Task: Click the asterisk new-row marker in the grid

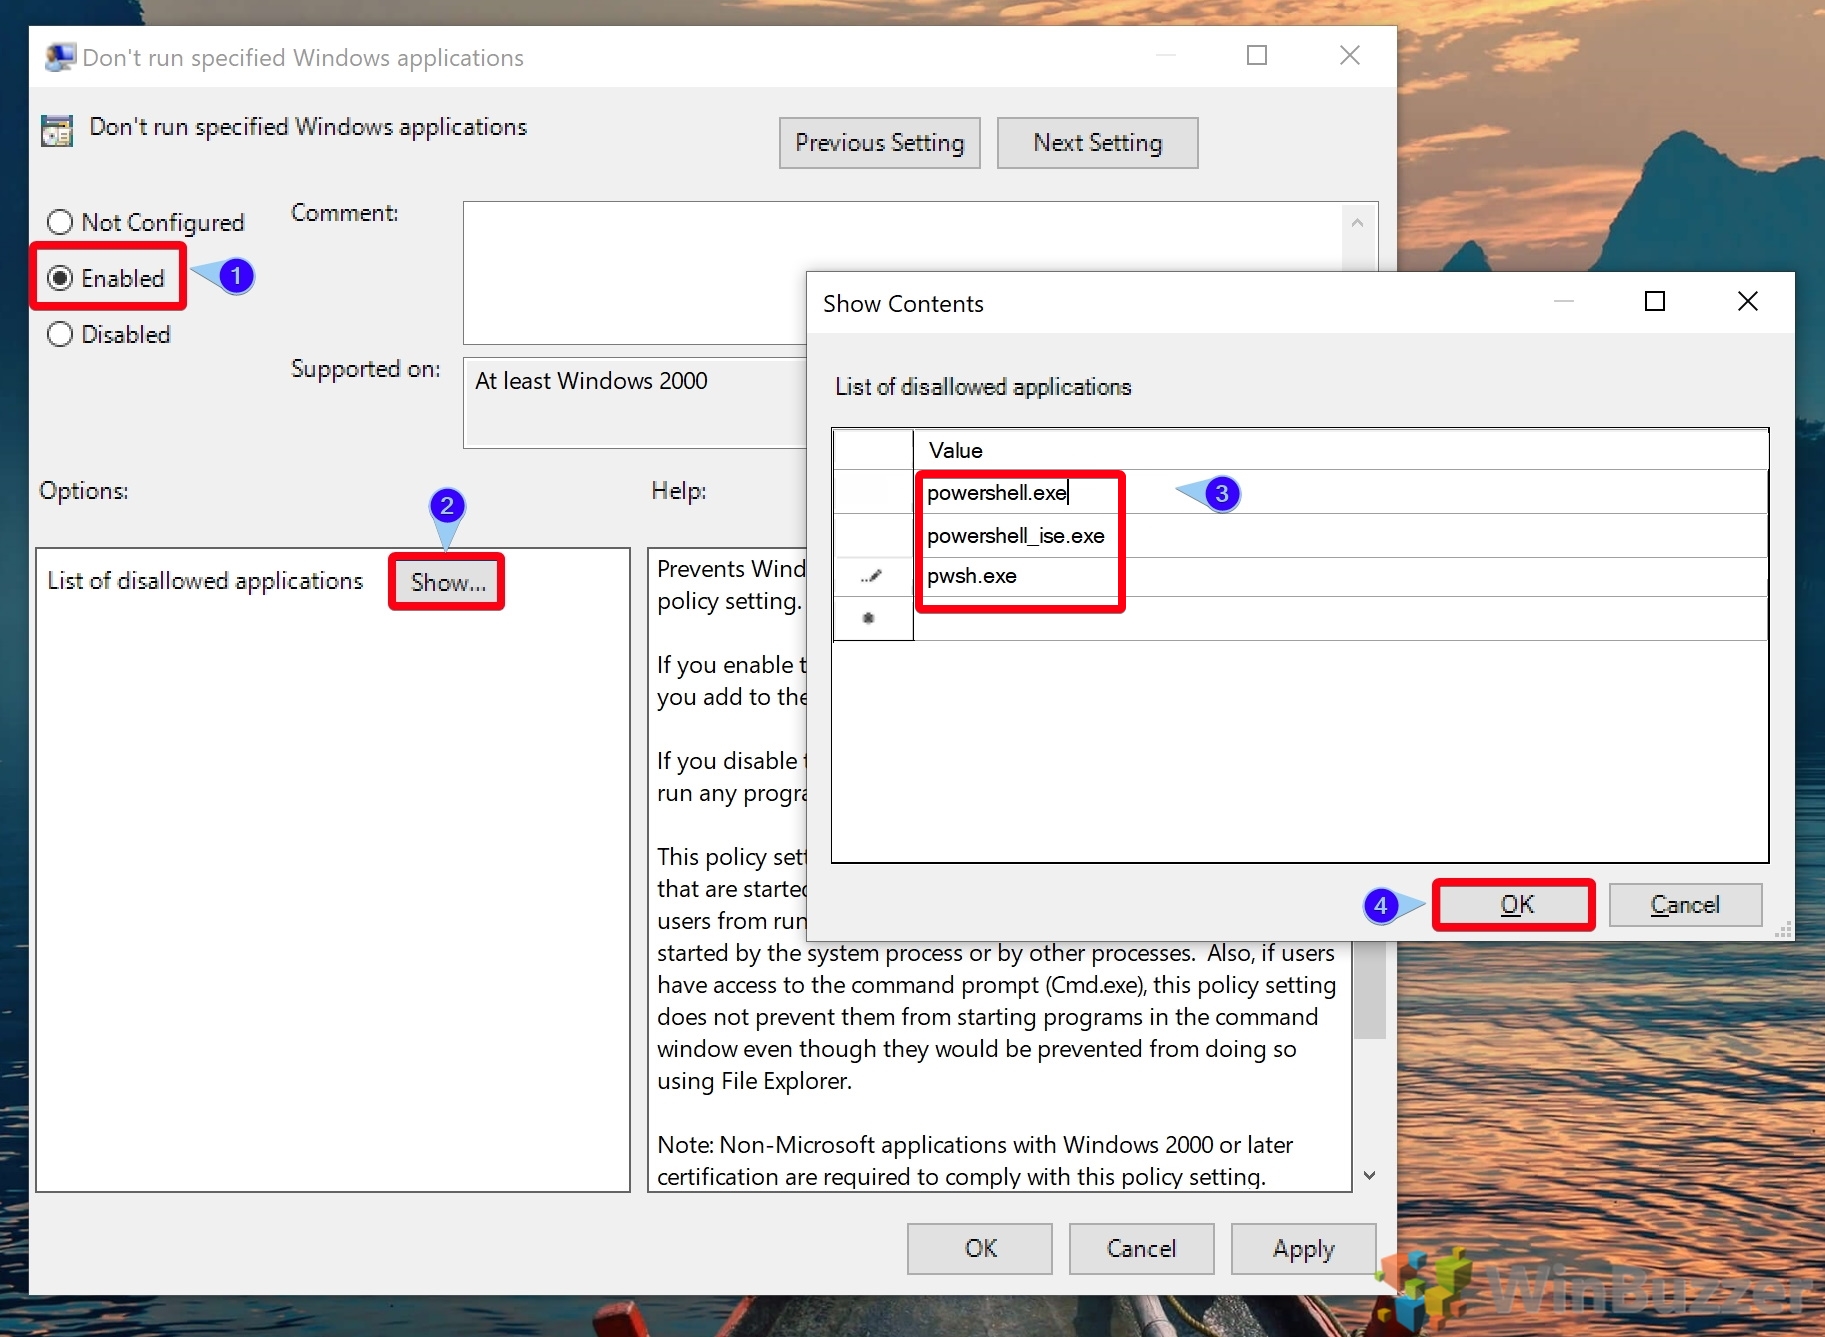Action: point(869,618)
